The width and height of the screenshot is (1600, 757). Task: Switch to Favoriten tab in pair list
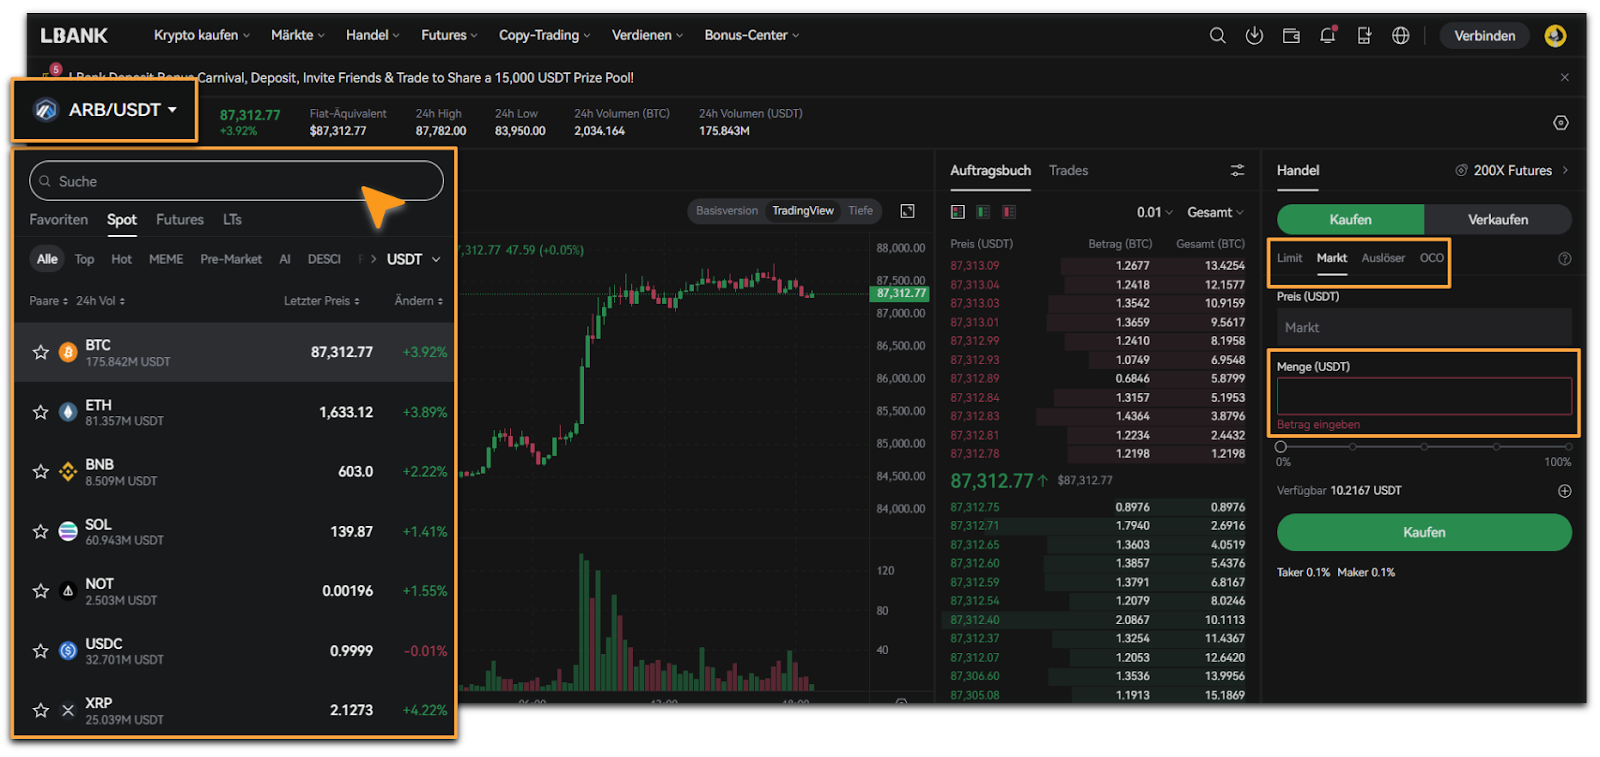[x=59, y=219]
